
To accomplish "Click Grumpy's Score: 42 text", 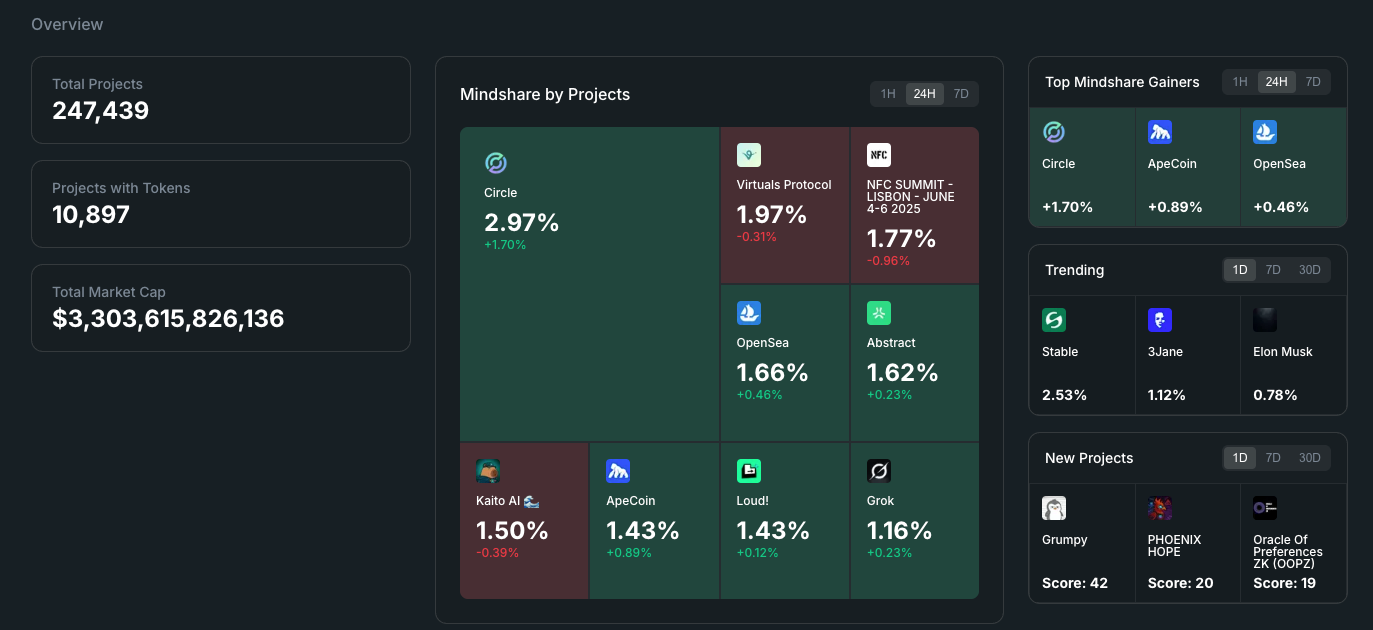I will coord(1075,583).
